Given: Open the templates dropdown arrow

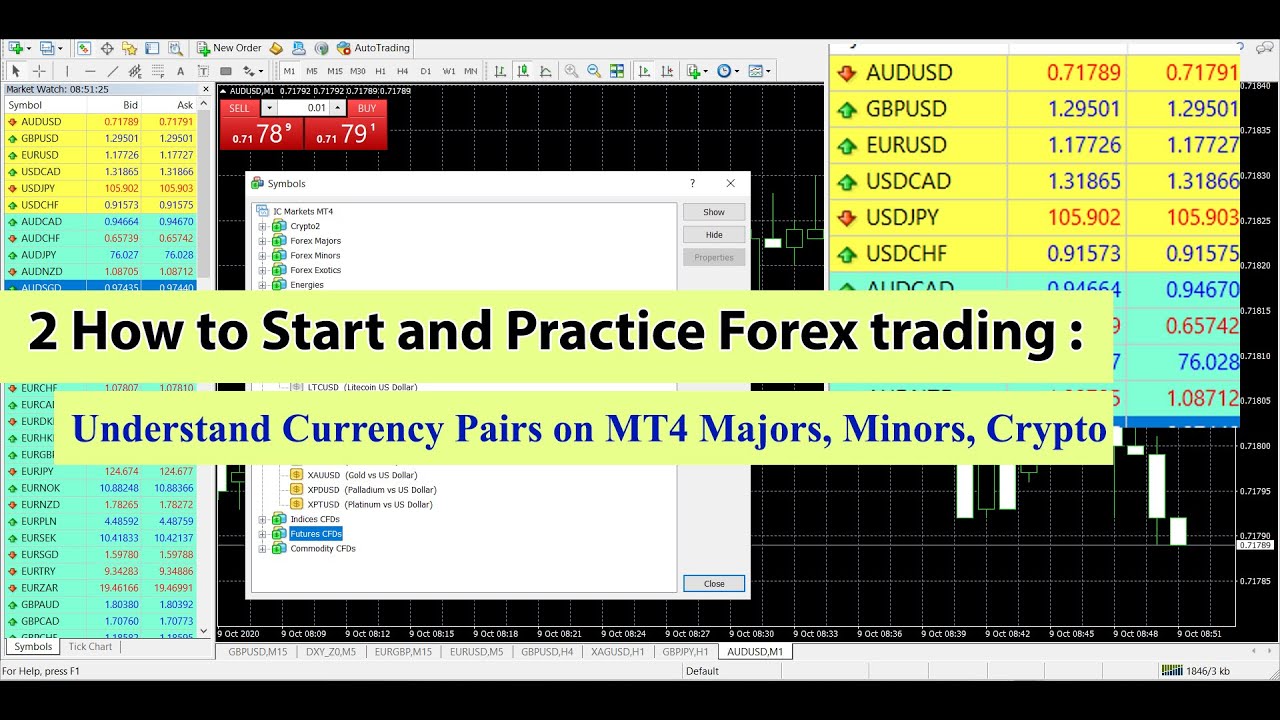Looking at the screenshot, I should (x=768, y=71).
